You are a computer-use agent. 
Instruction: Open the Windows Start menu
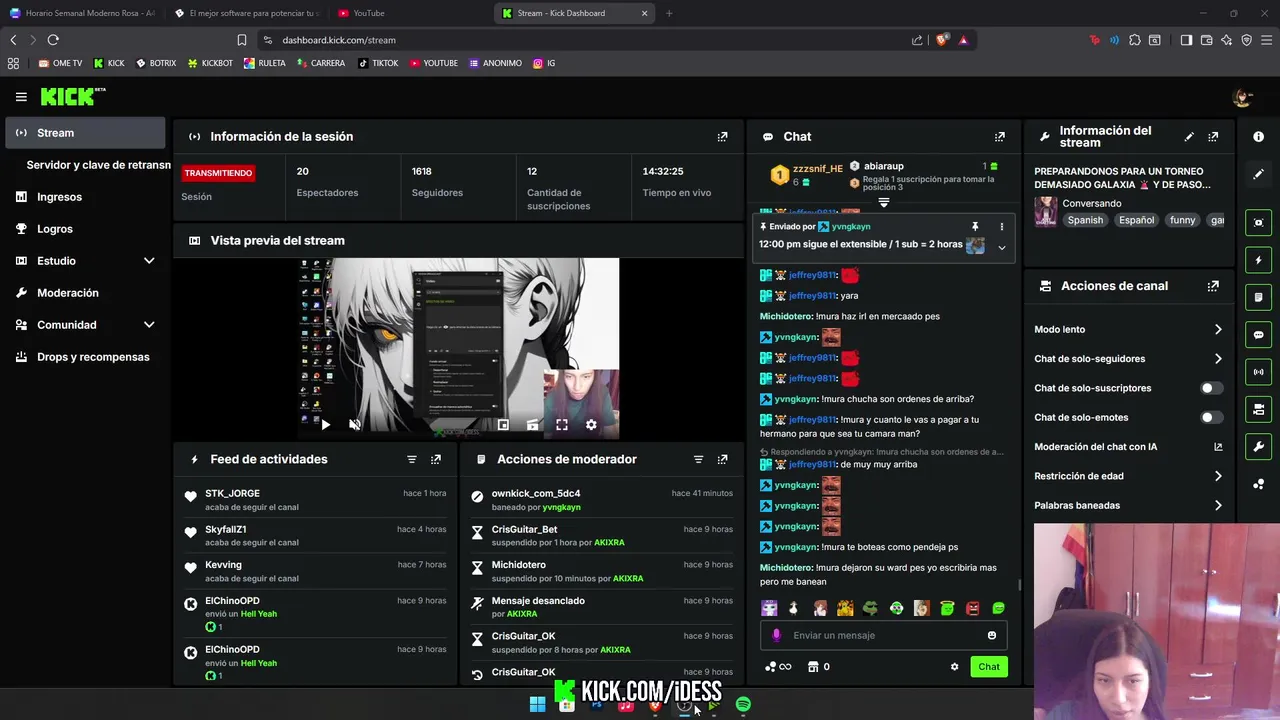537,705
